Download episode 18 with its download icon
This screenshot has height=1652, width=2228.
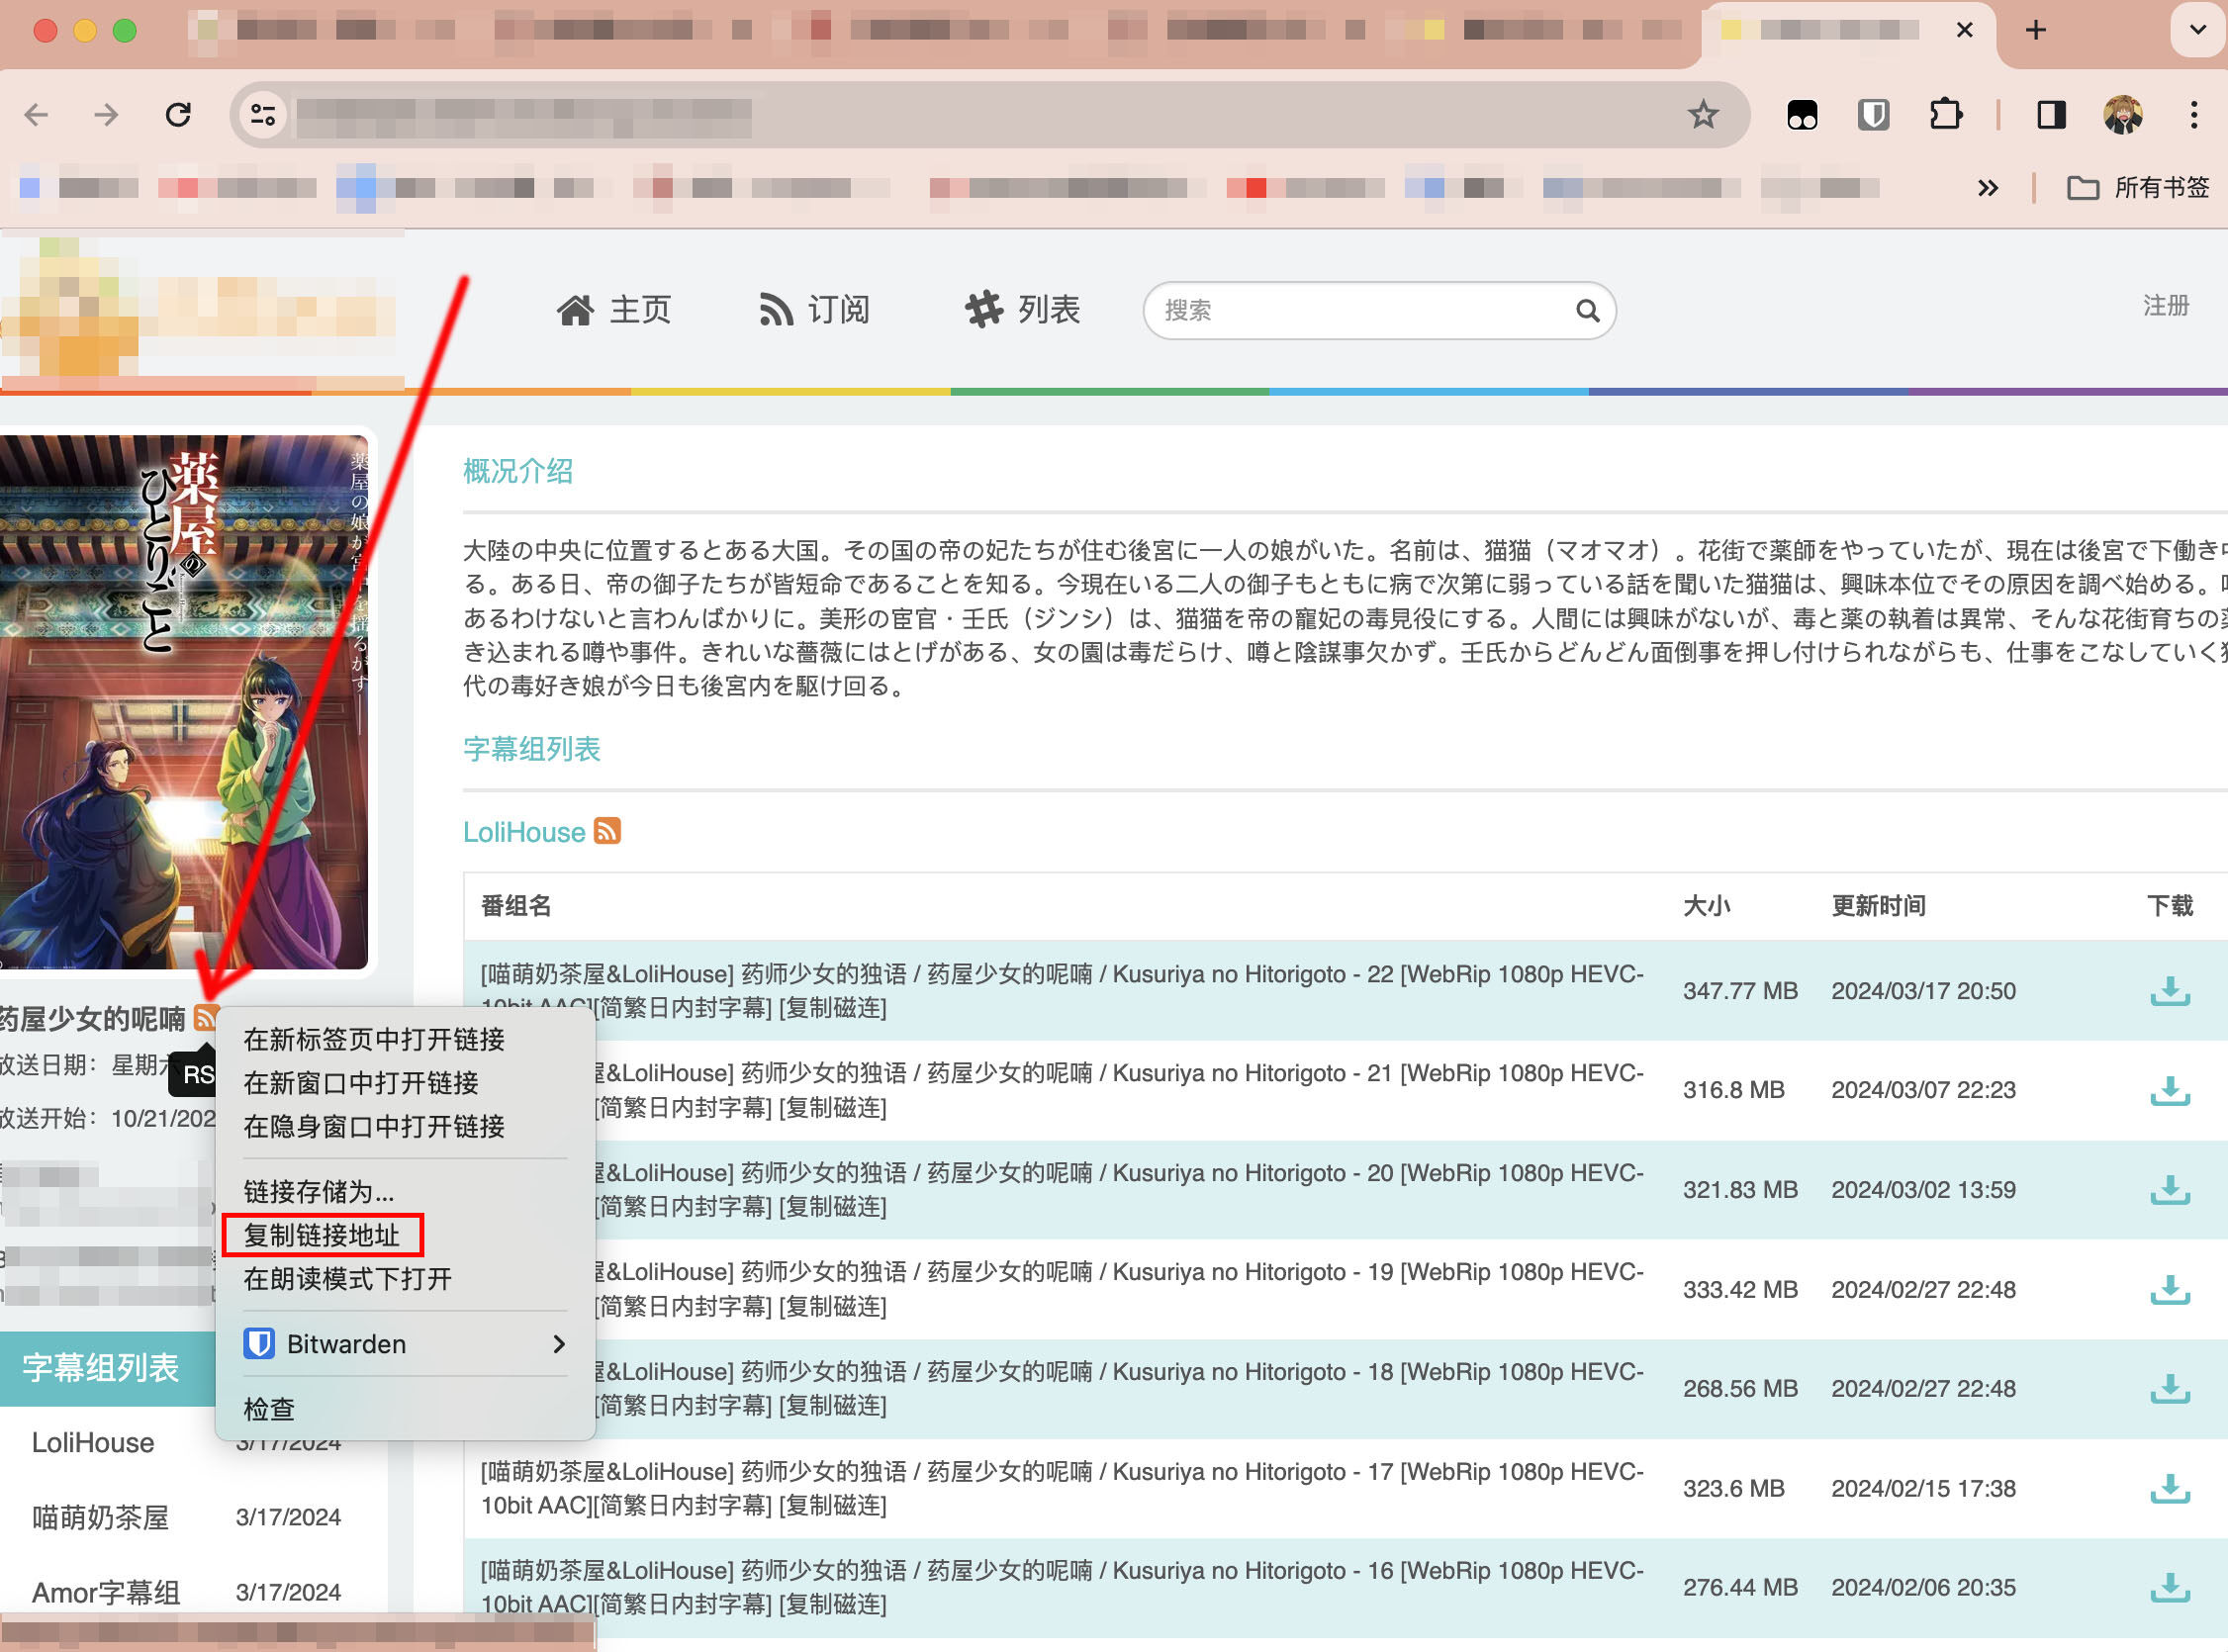[2170, 1389]
